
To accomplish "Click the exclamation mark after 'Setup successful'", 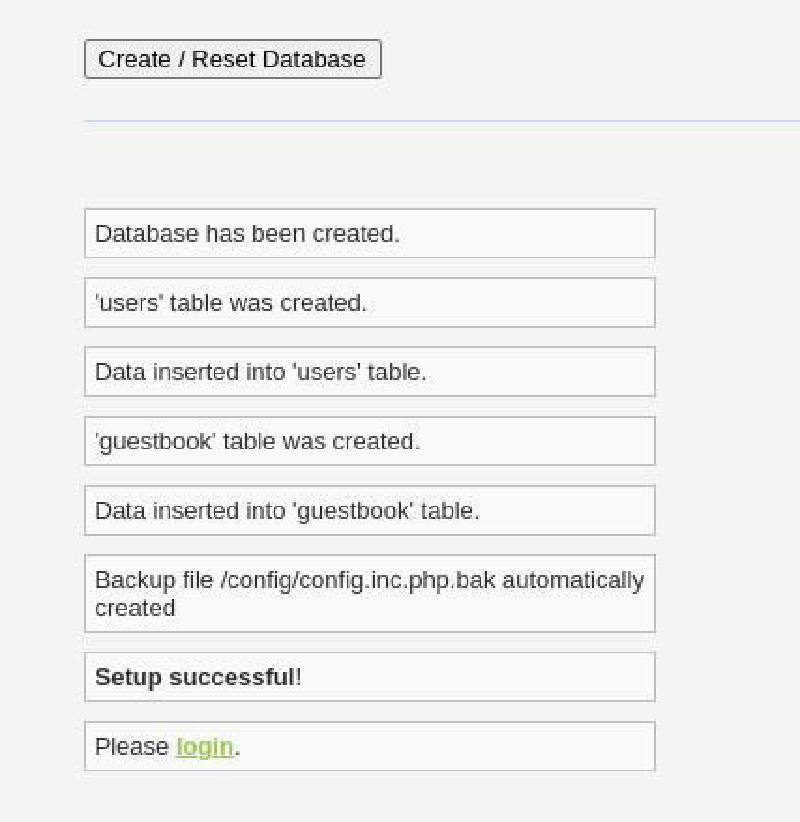I will coord(298,677).
